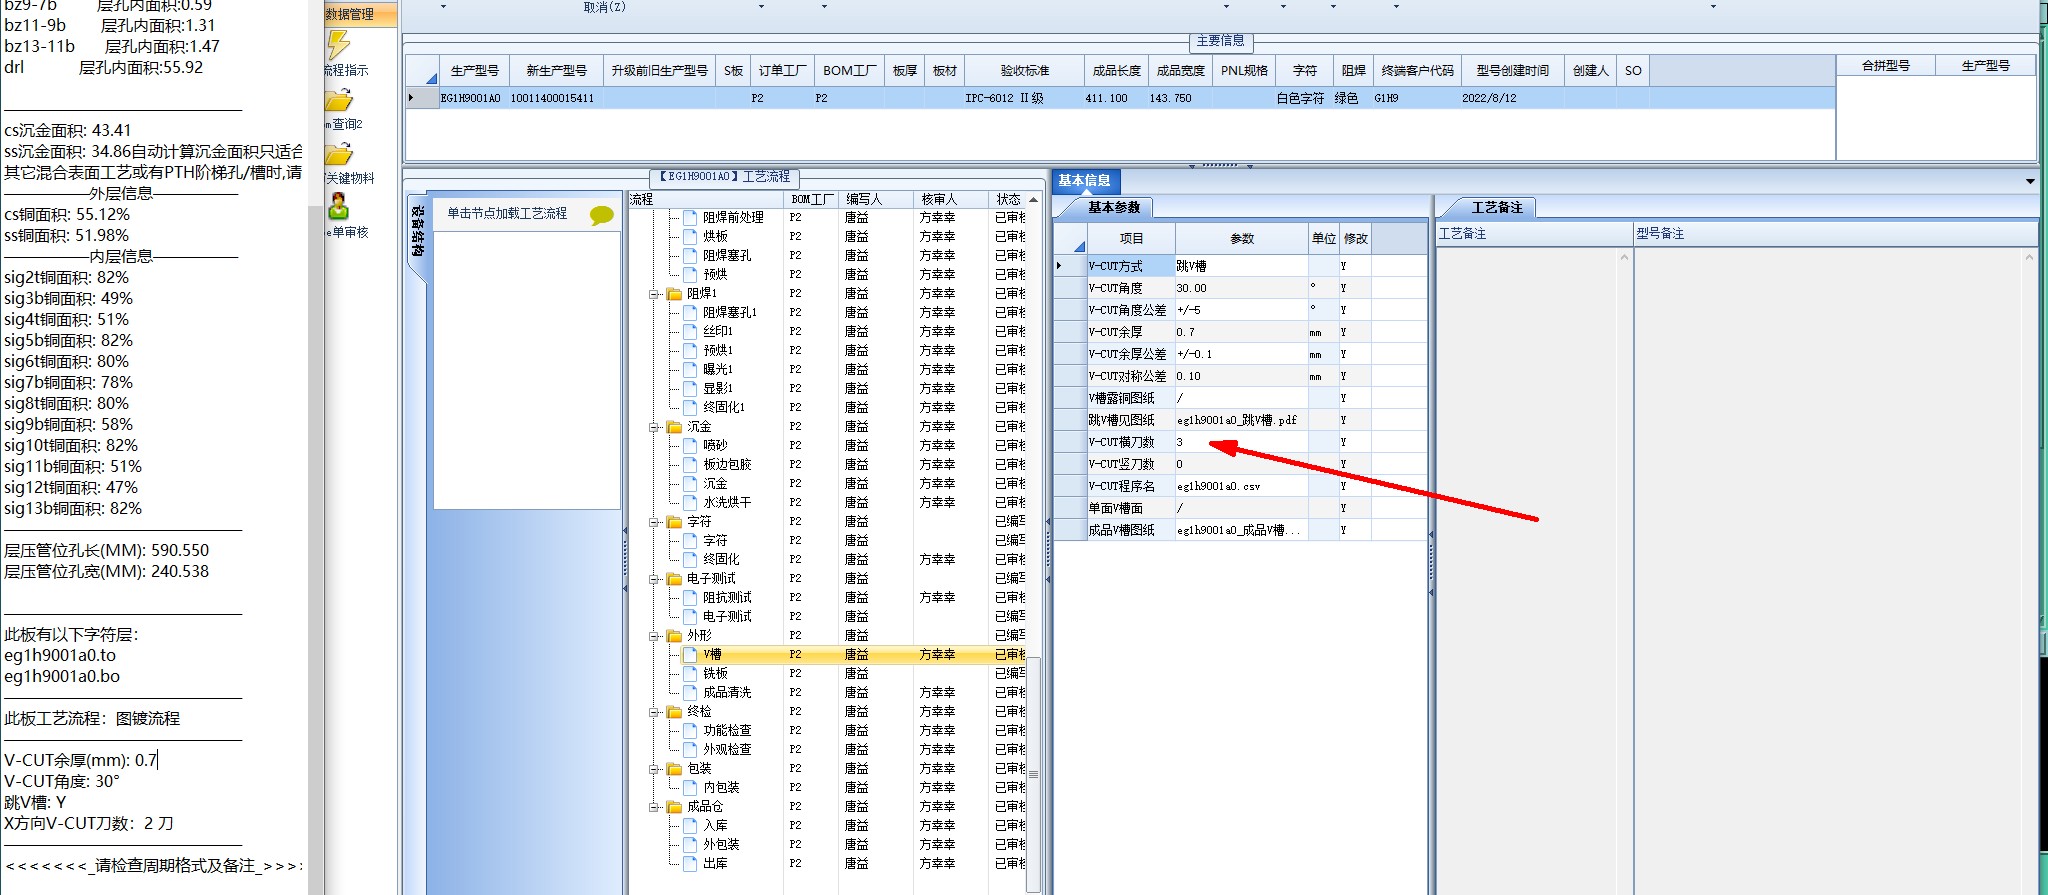This screenshot has width=2048, height=895.
Task: Click the document icon of 丝印1
Action: 690,331
